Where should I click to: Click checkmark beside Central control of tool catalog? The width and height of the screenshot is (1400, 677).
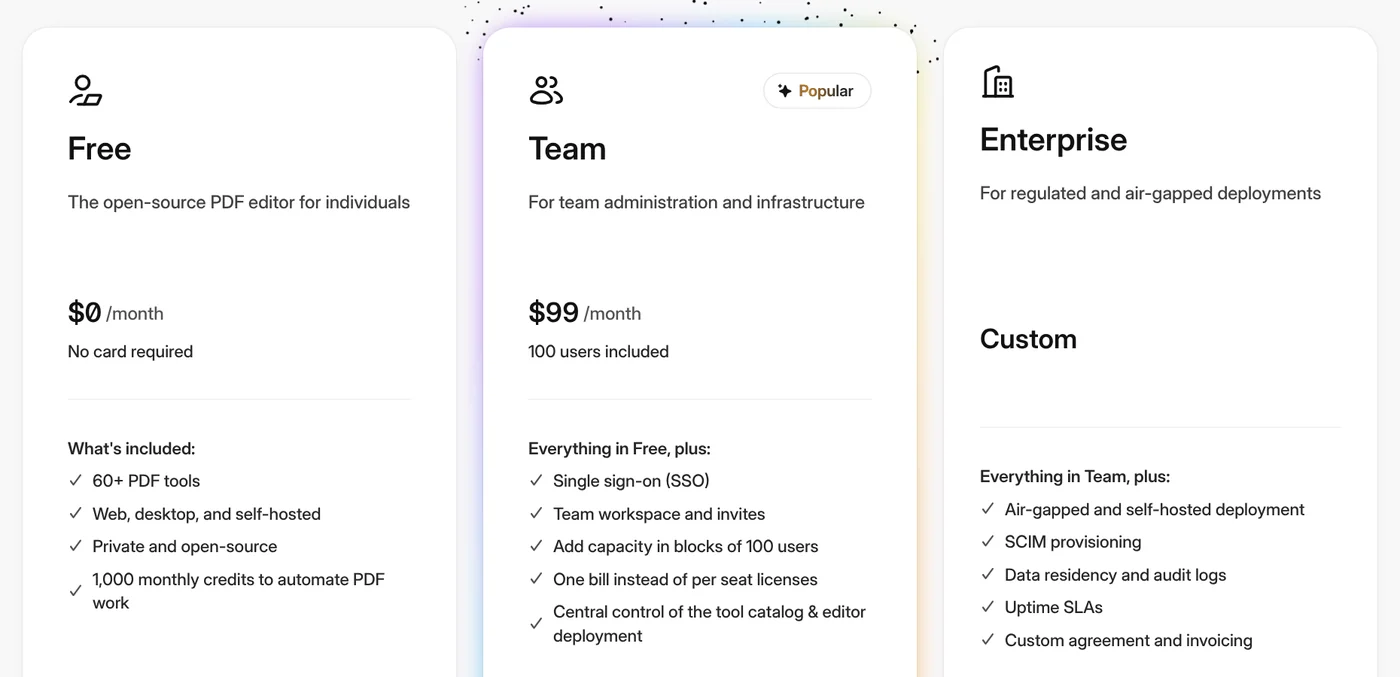536,624
